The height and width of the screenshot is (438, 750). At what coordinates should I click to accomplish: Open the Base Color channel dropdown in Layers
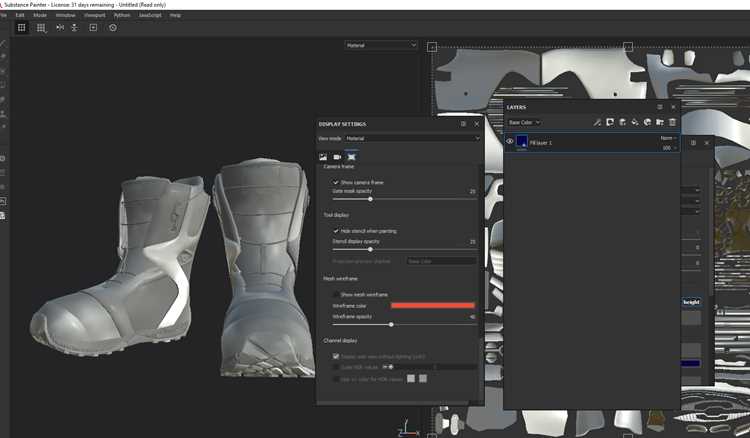[x=524, y=122]
